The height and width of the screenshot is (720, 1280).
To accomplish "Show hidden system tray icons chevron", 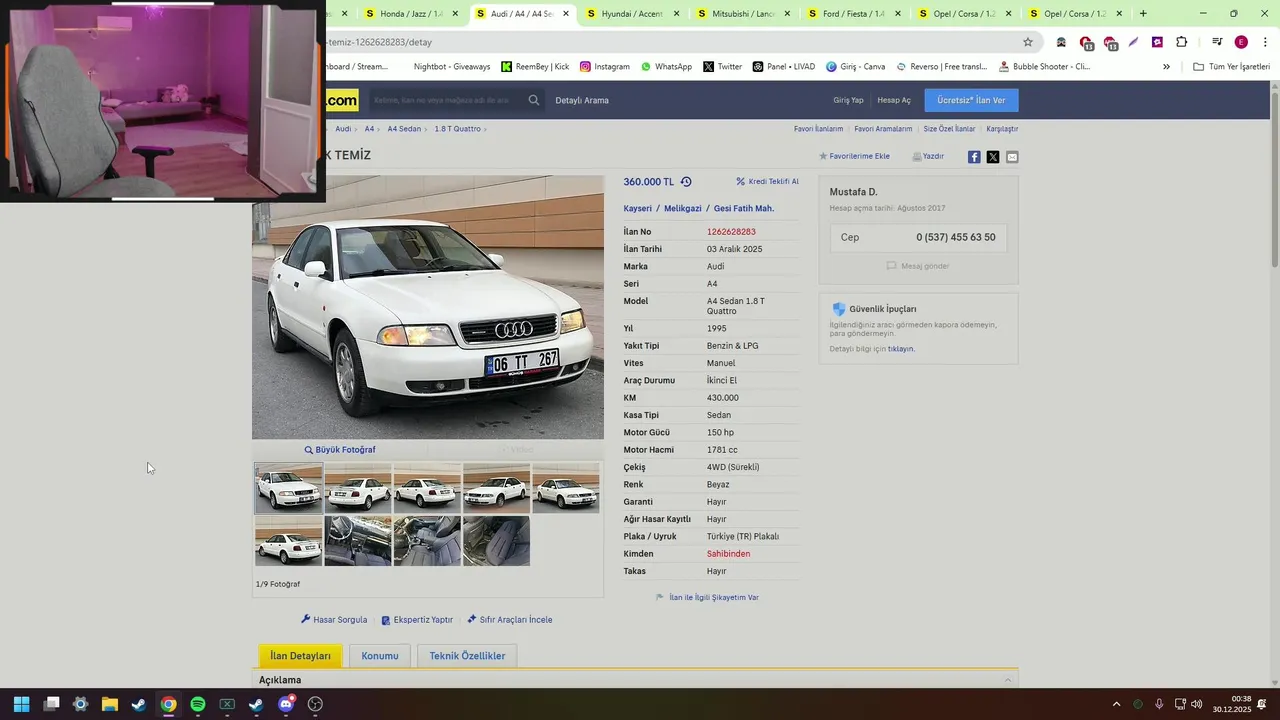I will click(x=1116, y=704).
